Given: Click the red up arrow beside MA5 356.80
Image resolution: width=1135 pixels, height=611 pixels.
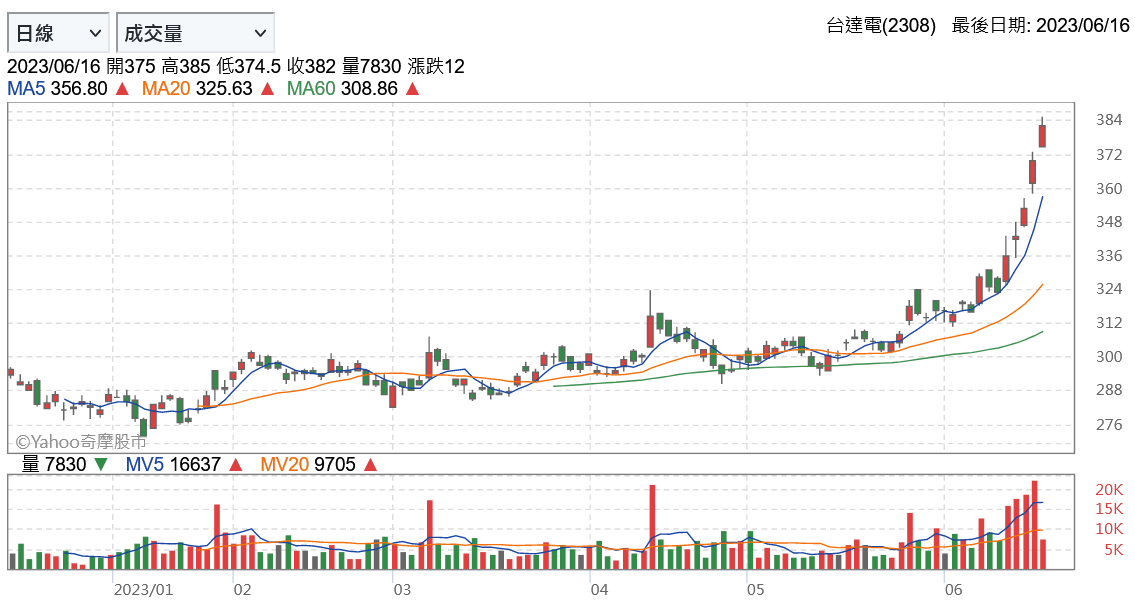Looking at the screenshot, I should pyautogui.click(x=122, y=89).
